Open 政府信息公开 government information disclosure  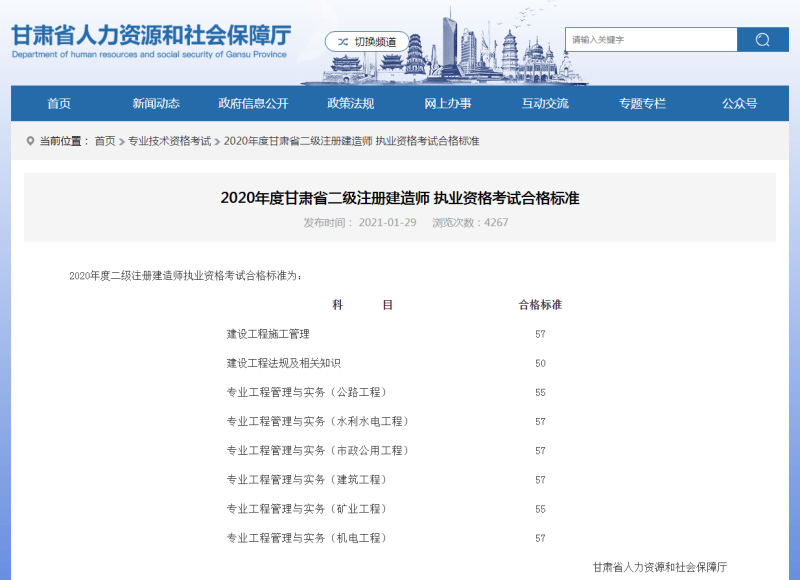tap(251, 103)
